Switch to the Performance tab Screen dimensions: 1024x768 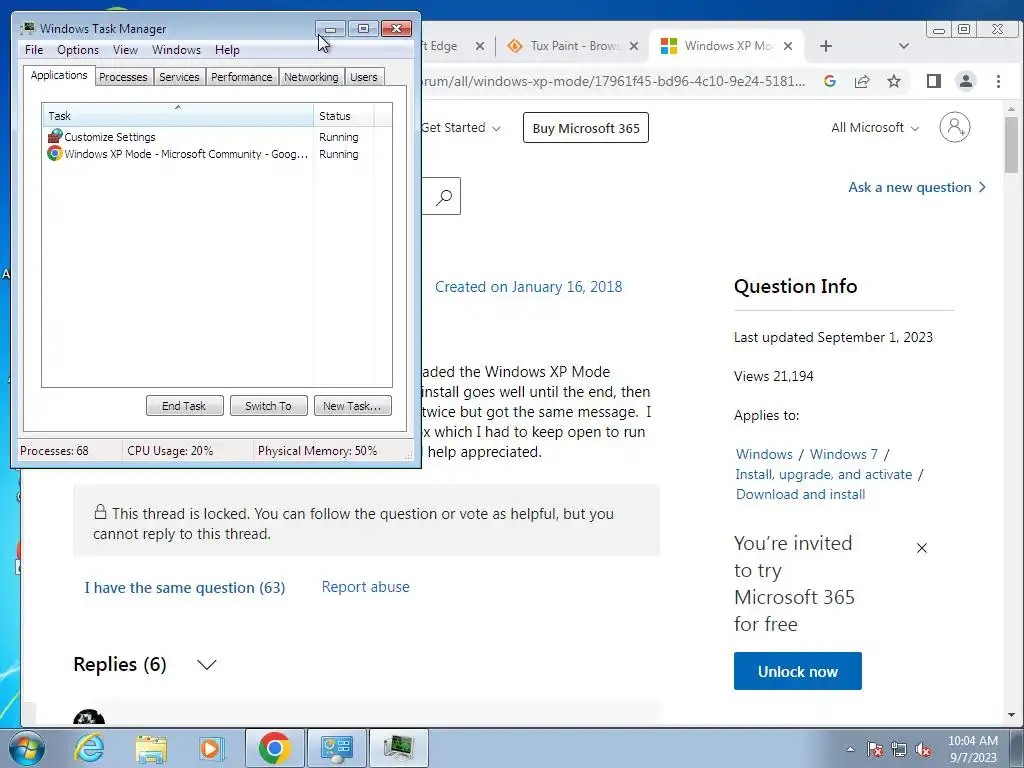(242, 77)
